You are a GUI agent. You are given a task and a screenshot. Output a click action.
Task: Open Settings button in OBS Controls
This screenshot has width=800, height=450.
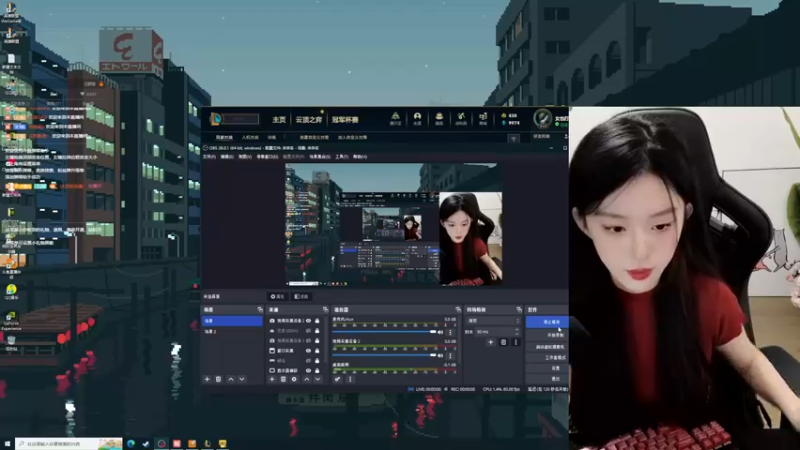[547, 368]
